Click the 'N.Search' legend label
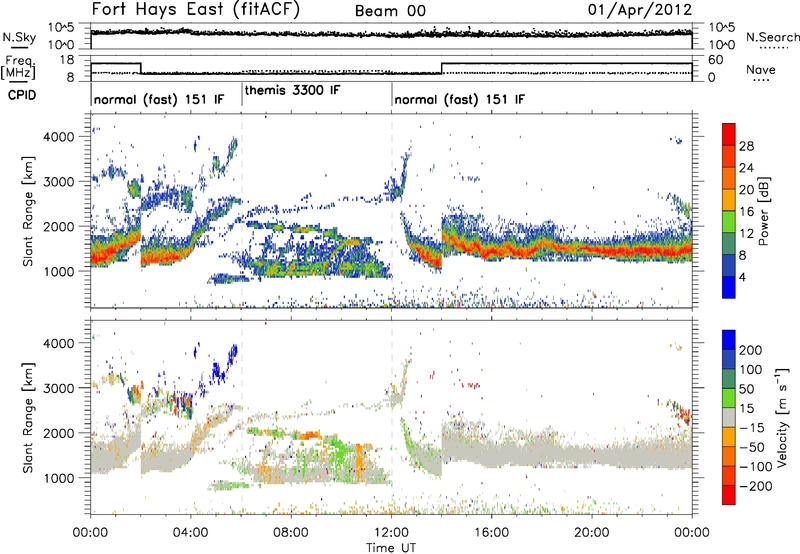Viewport: 800px width, 554px height. pyautogui.click(x=772, y=37)
